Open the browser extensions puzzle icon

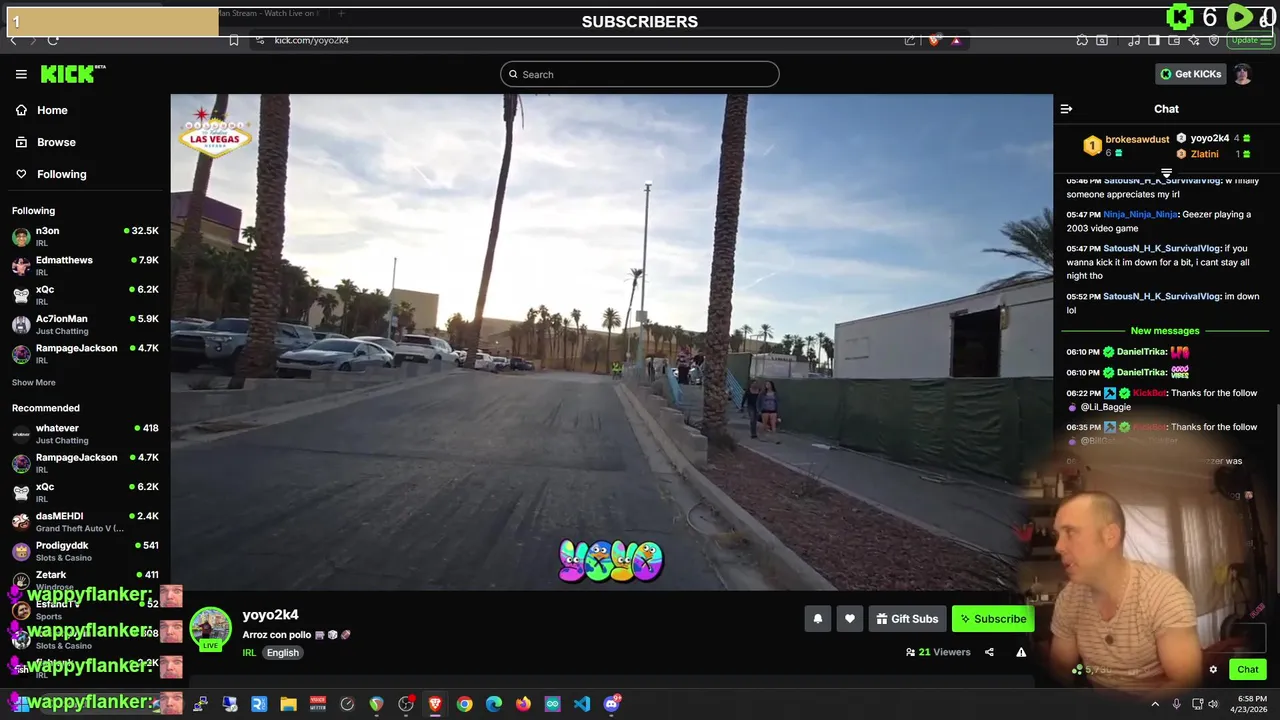[x=1082, y=40]
